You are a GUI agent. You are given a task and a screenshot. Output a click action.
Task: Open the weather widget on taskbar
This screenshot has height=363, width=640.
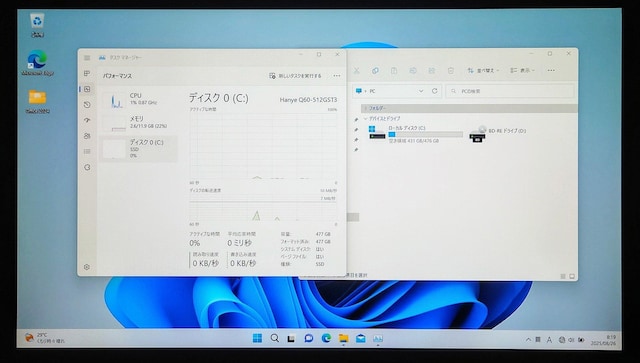coord(44,338)
